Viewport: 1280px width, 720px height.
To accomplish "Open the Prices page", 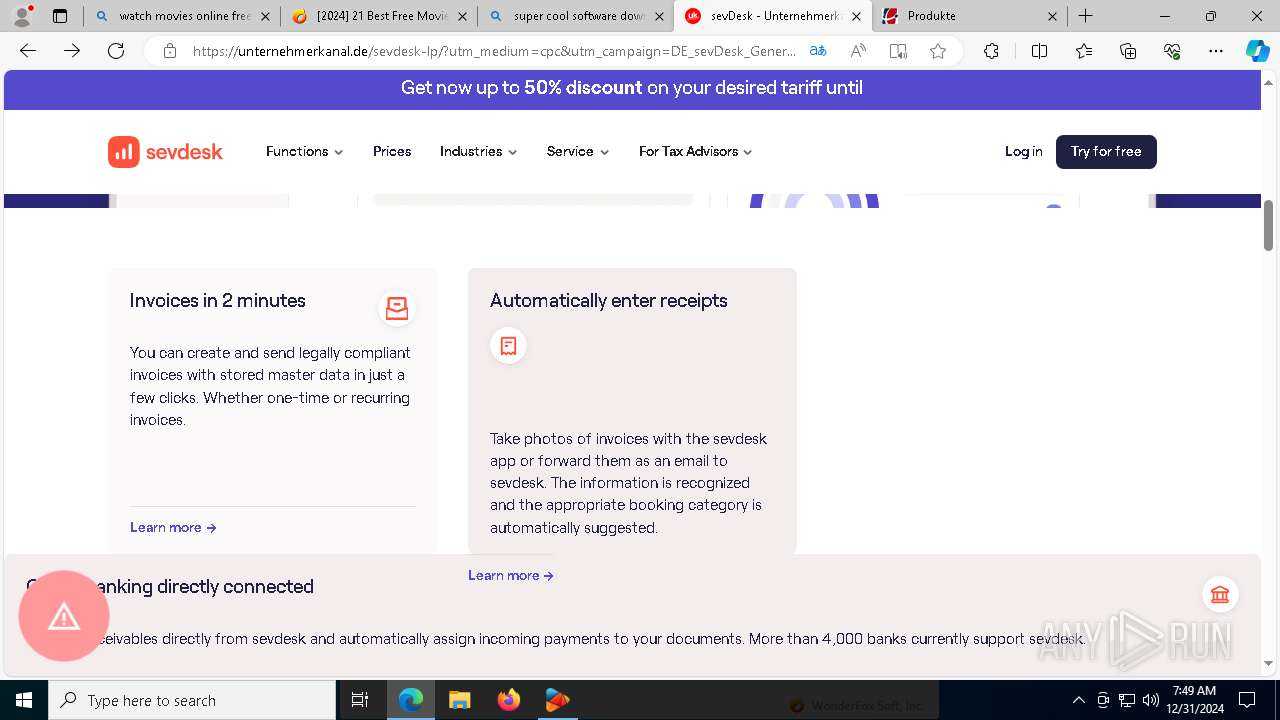I will (x=392, y=152).
